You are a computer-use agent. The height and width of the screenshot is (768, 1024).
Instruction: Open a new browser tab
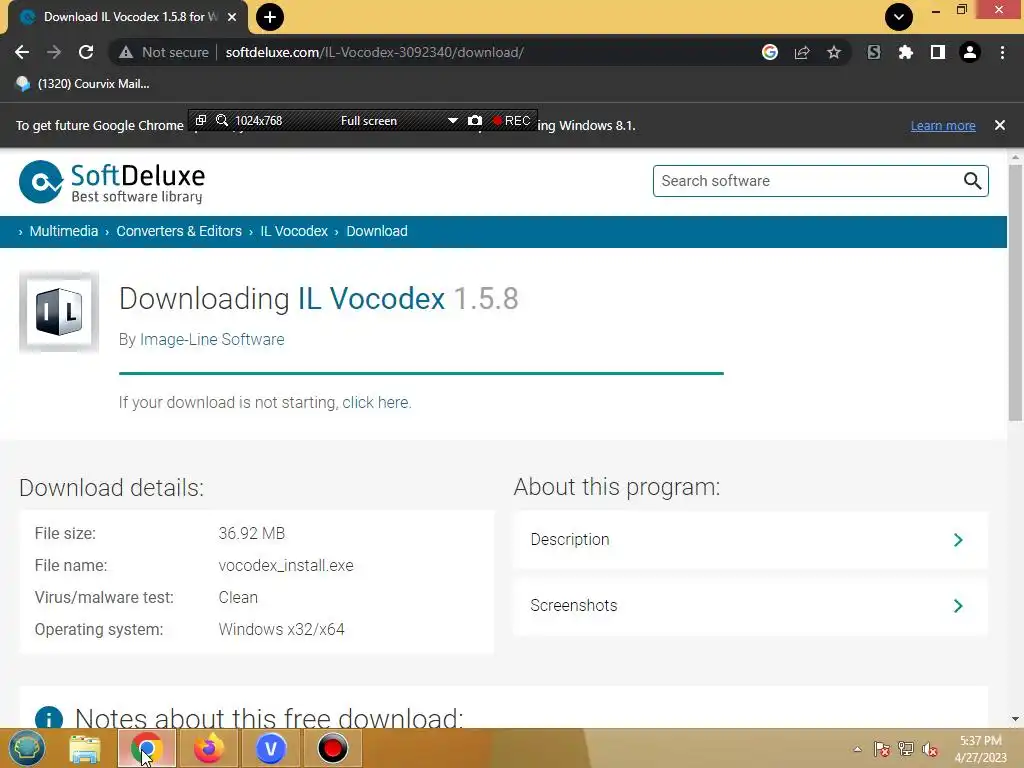(x=270, y=17)
